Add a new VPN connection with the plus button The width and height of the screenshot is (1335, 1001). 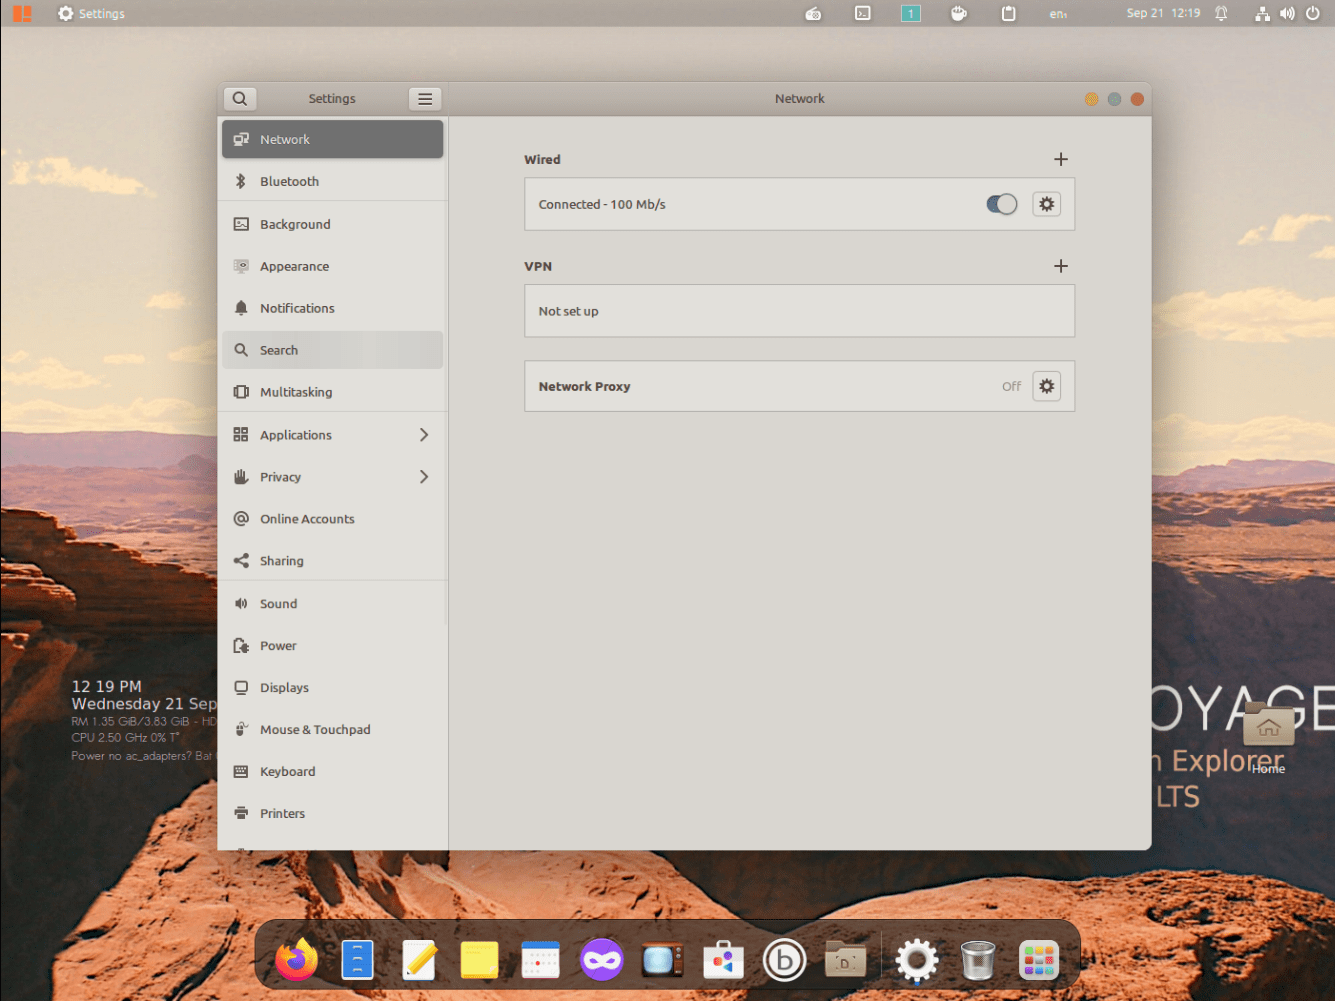tap(1061, 266)
